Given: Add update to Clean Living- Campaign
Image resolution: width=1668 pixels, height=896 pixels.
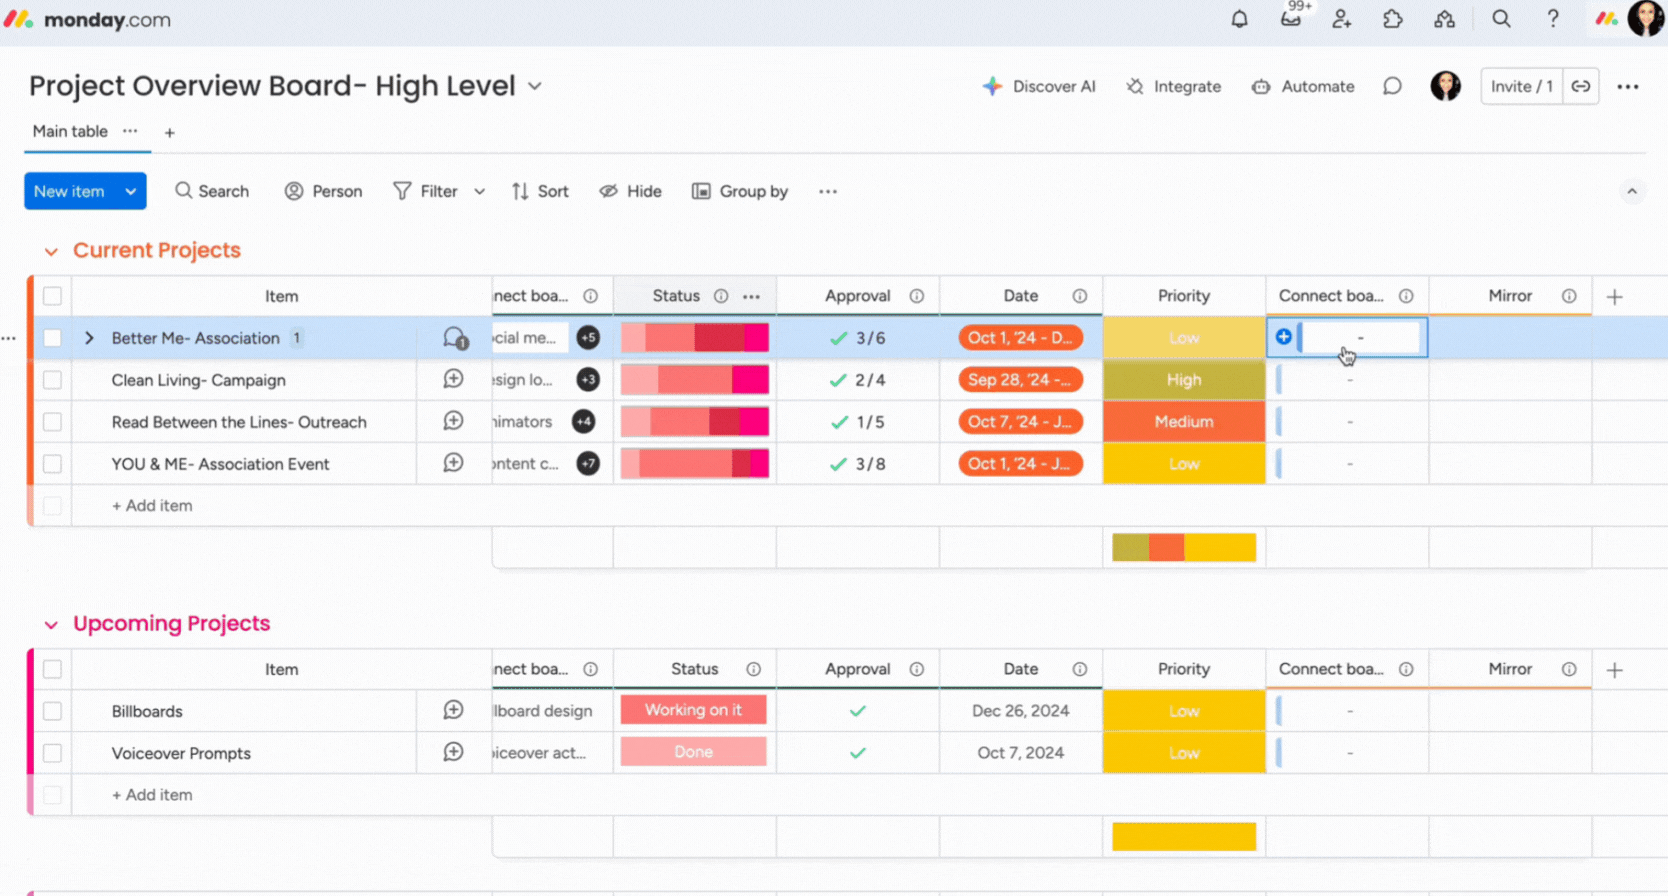Looking at the screenshot, I should 453,380.
